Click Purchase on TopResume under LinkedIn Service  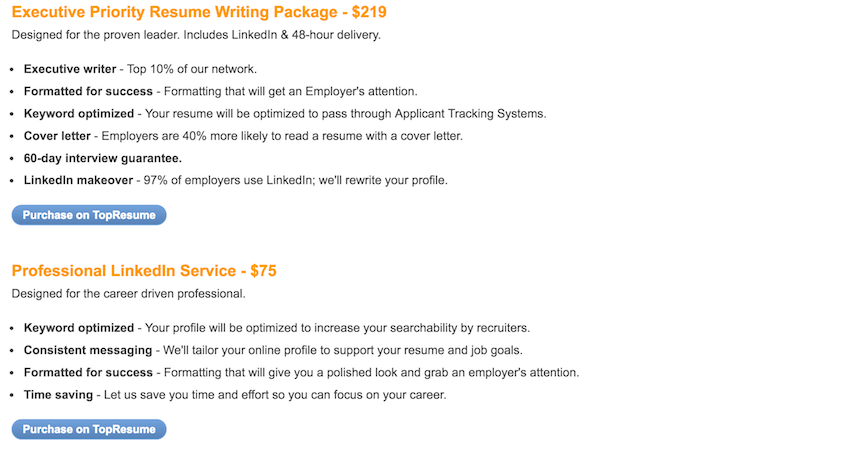coord(89,429)
